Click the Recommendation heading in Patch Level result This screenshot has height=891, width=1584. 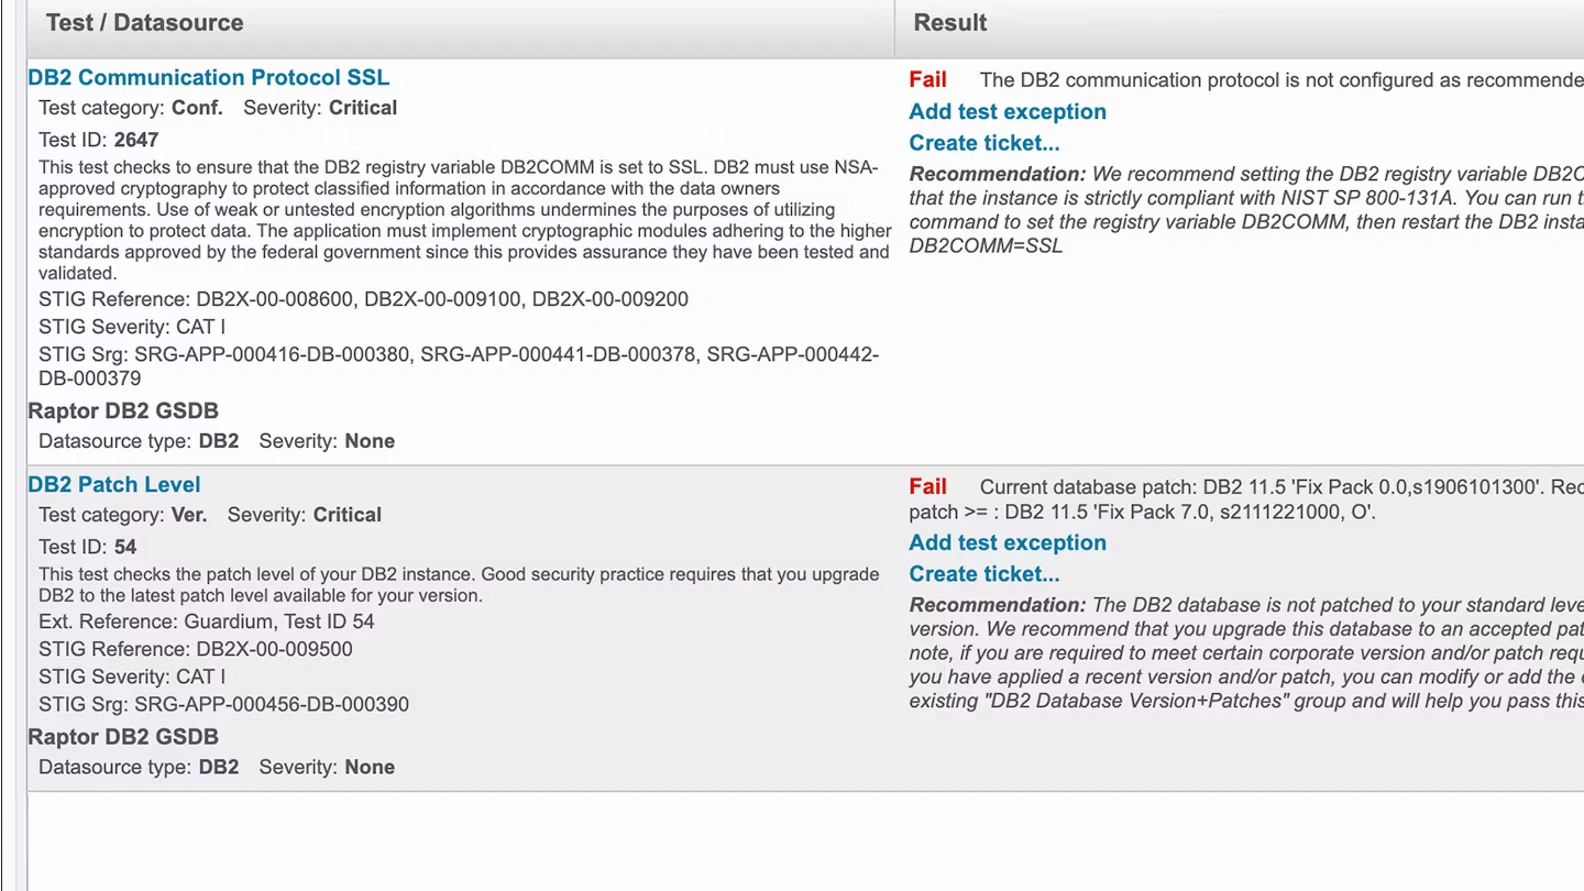[x=996, y=606]
